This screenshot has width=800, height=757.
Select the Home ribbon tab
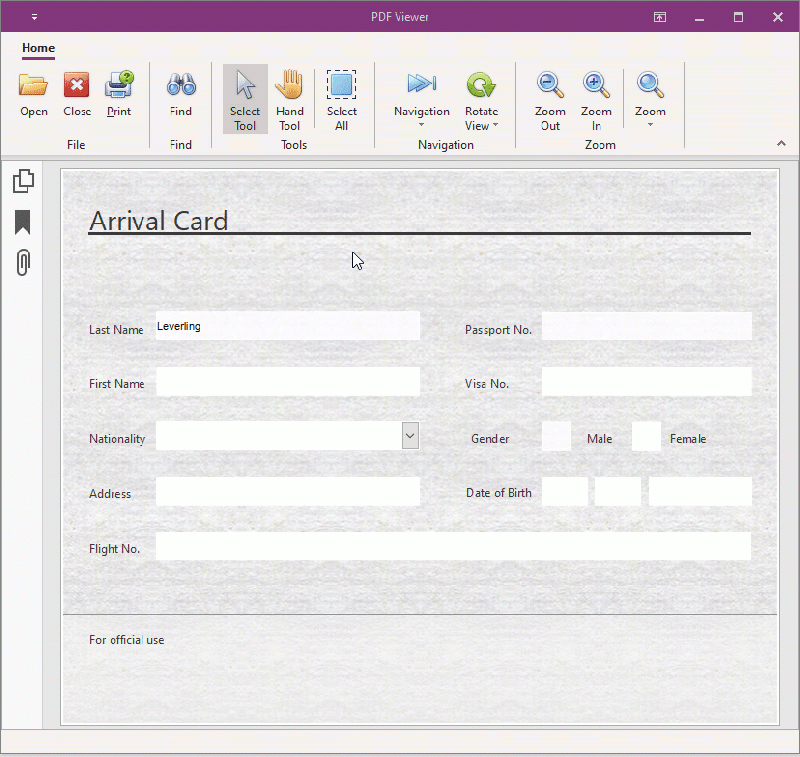(38, 48)
